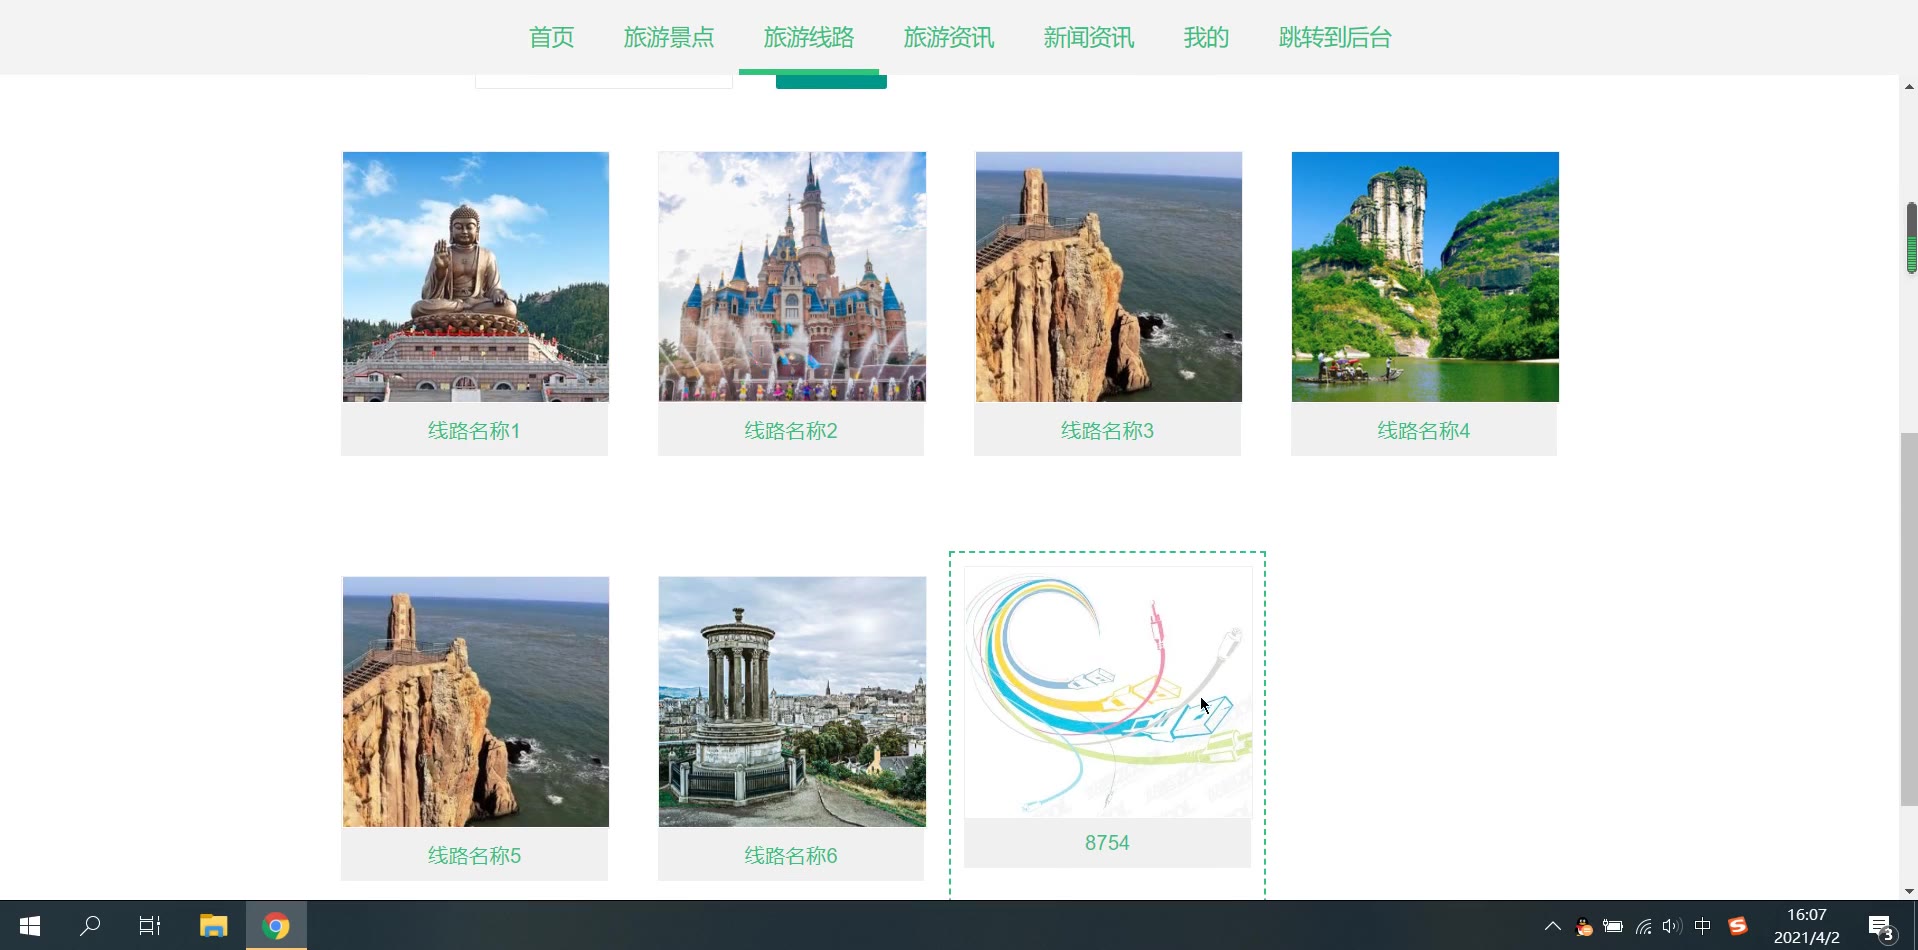1918x950 pixels.
Task: Click the QQ penguin tray icon
Action: pyautogui.click(x=1583, y=926)
